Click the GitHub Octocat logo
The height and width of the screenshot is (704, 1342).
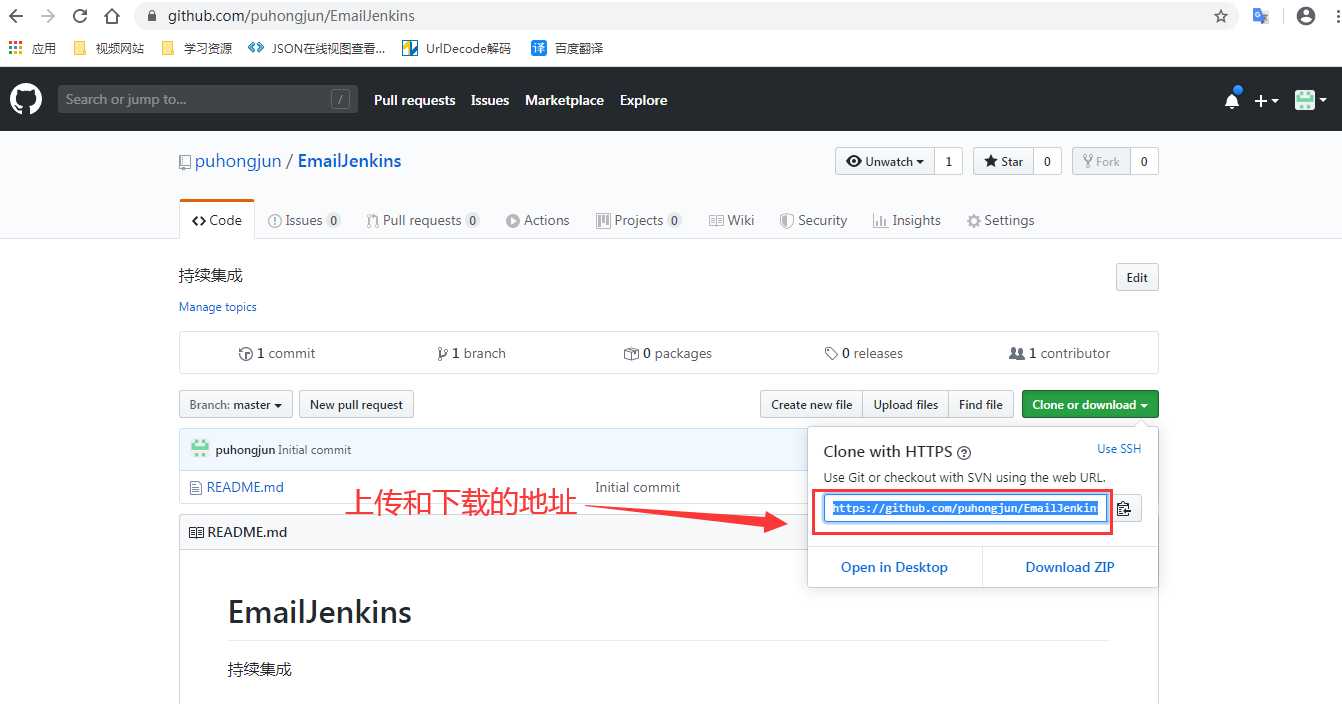pyautogui.click(x=26, y=99)
